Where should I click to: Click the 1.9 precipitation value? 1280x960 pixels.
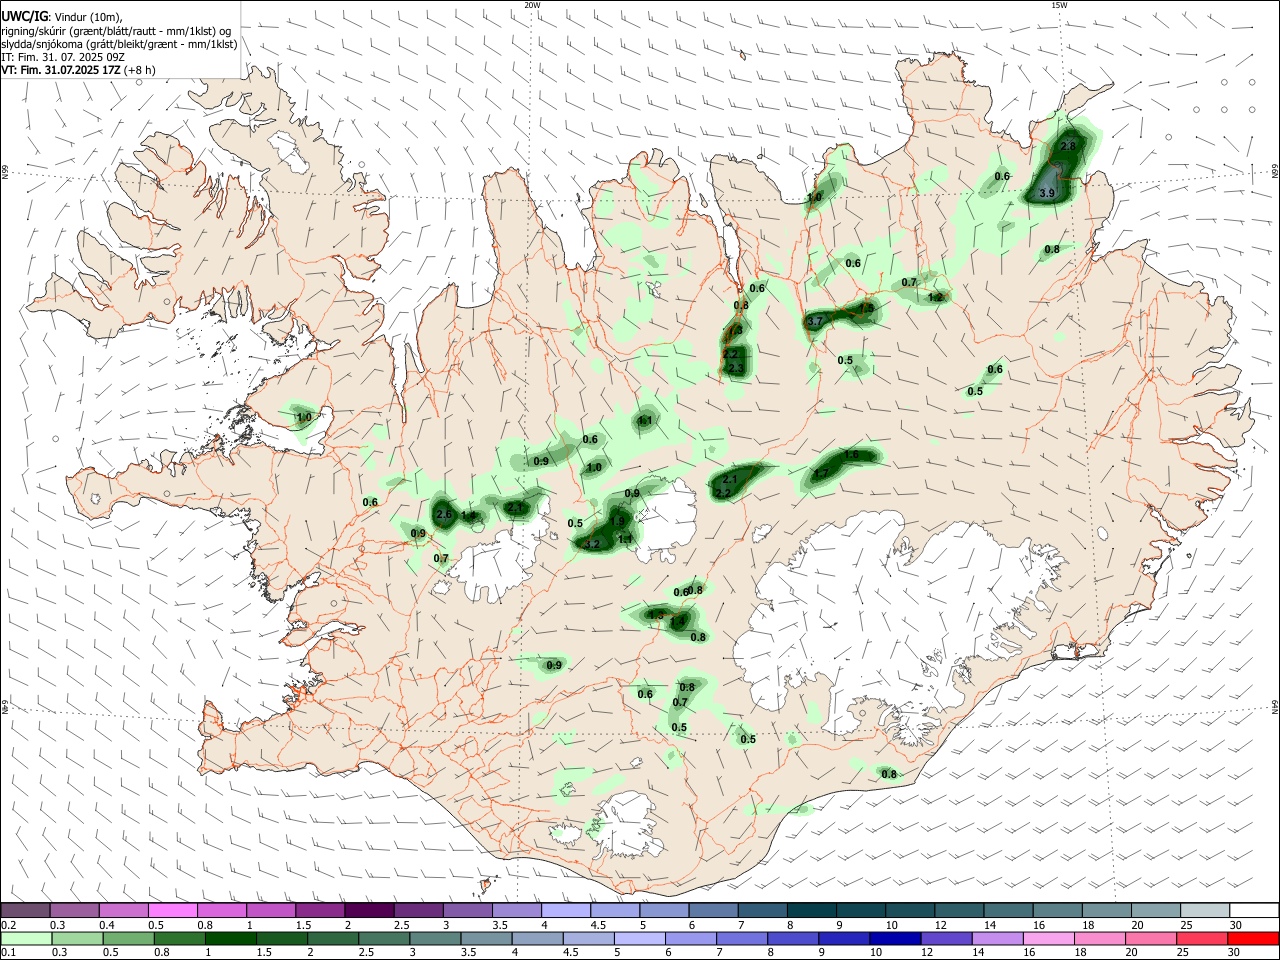point(618,521)
